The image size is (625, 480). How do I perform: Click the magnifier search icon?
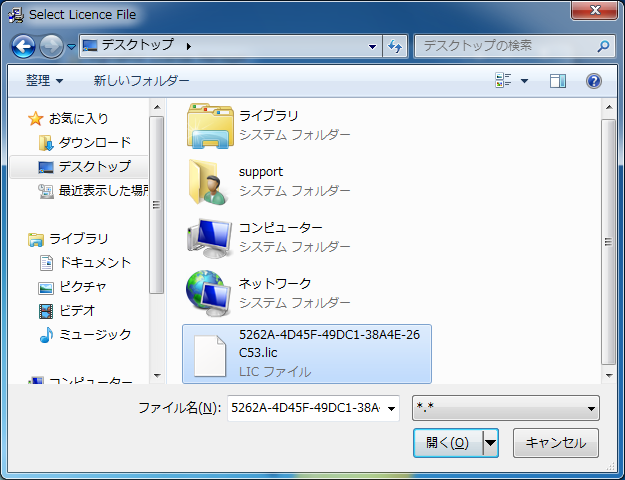[x=603, y=46]
